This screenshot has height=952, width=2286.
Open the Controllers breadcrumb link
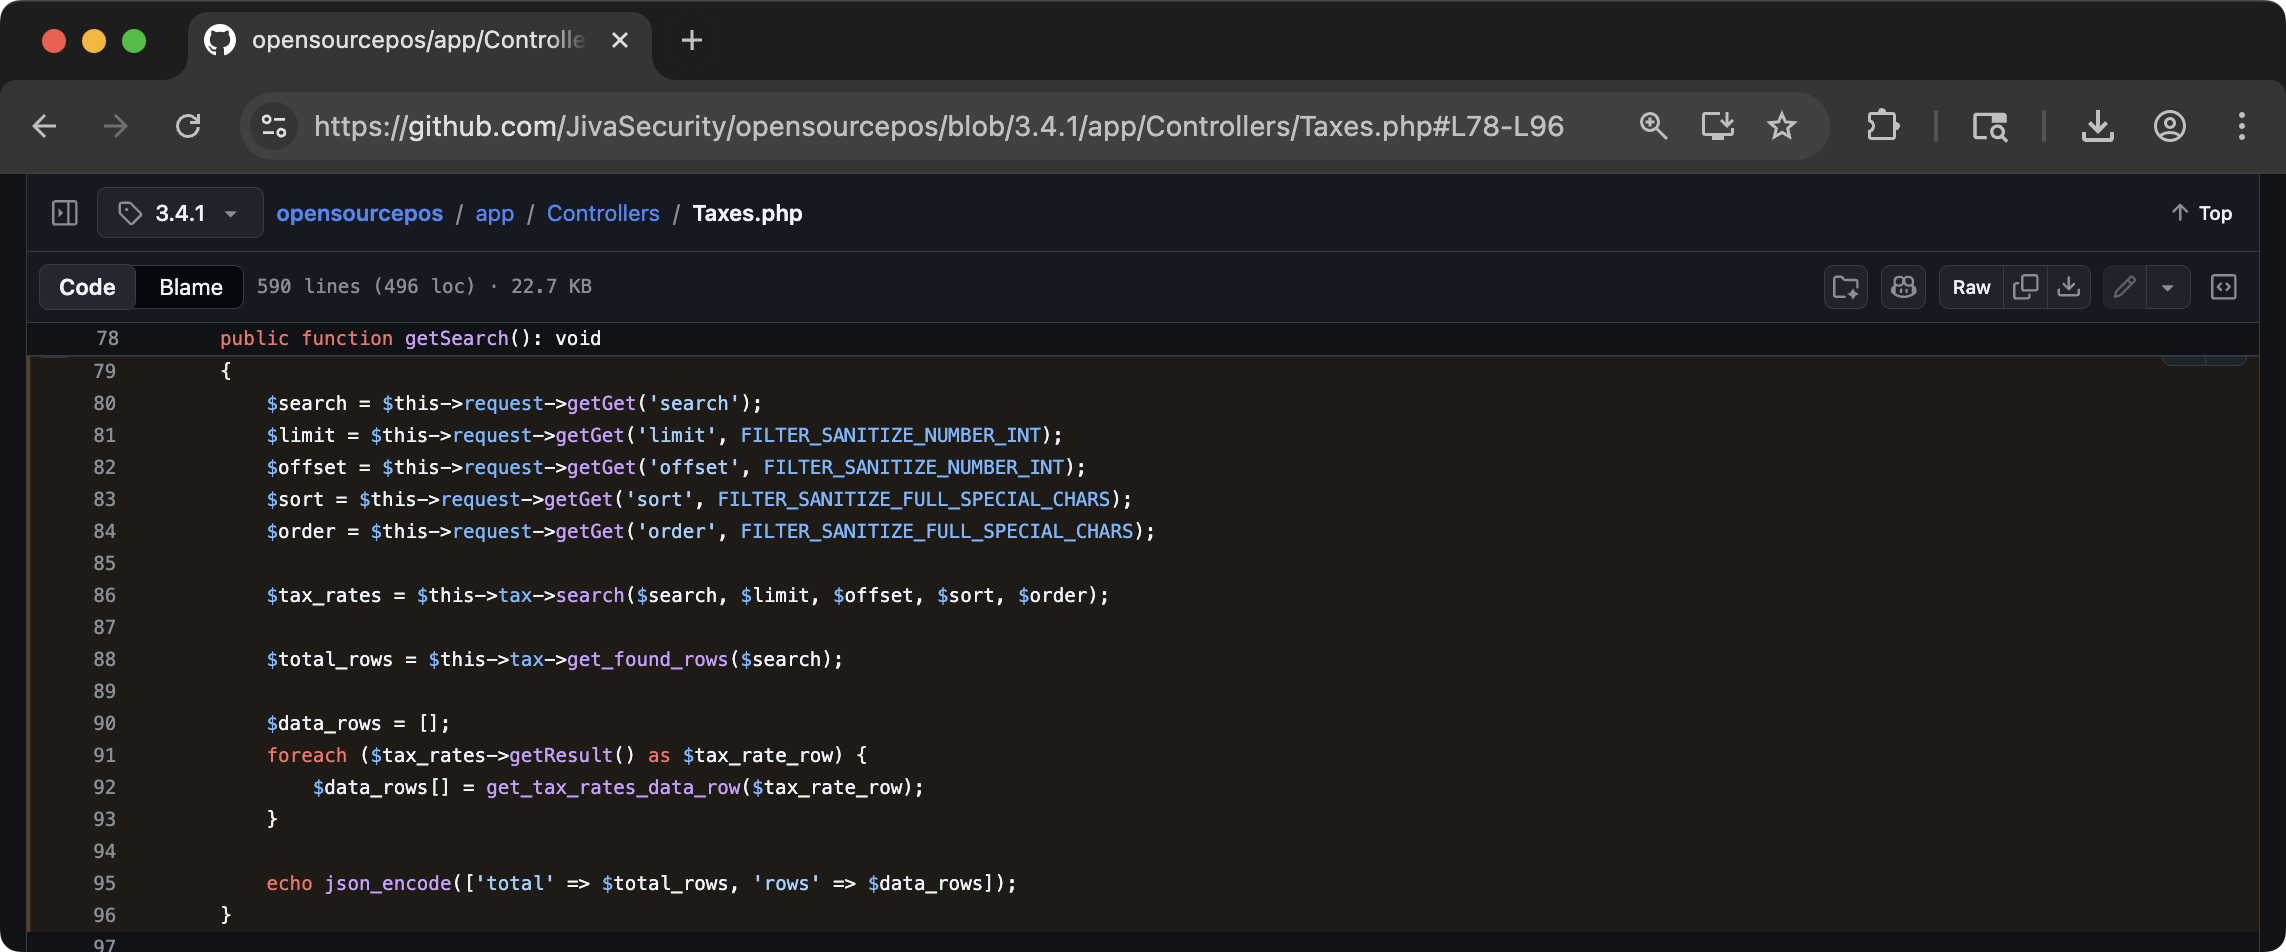click(x=603, y=213)
